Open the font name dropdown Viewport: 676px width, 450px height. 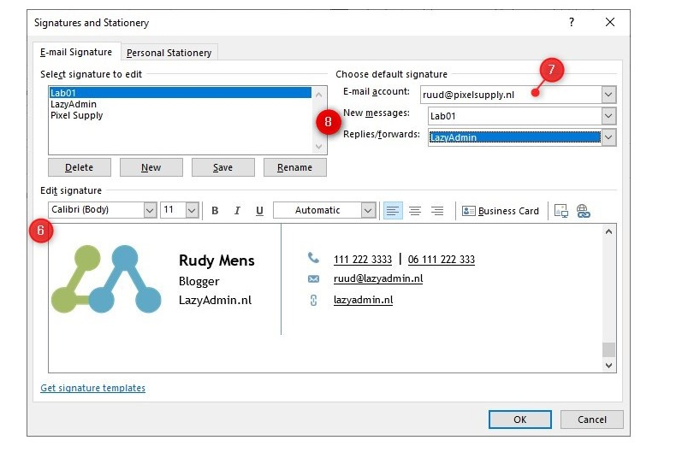coord(150,211)
